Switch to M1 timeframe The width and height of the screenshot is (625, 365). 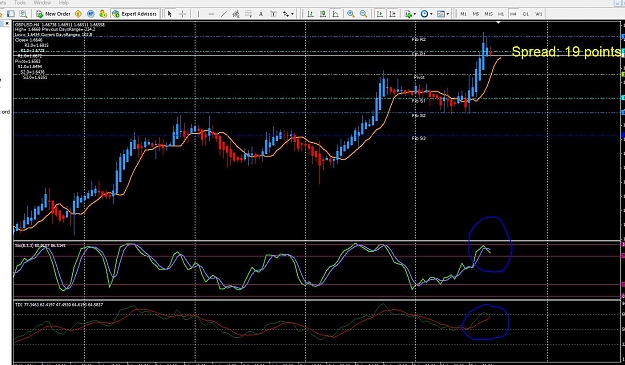pos(463,14)
